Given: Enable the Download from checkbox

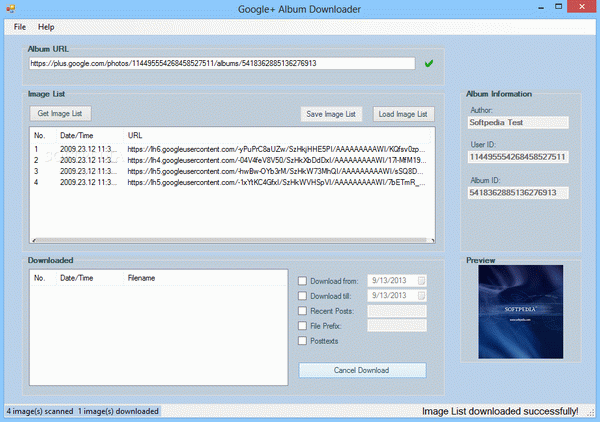Looking at the screenshot, I should tap(302, 281).
